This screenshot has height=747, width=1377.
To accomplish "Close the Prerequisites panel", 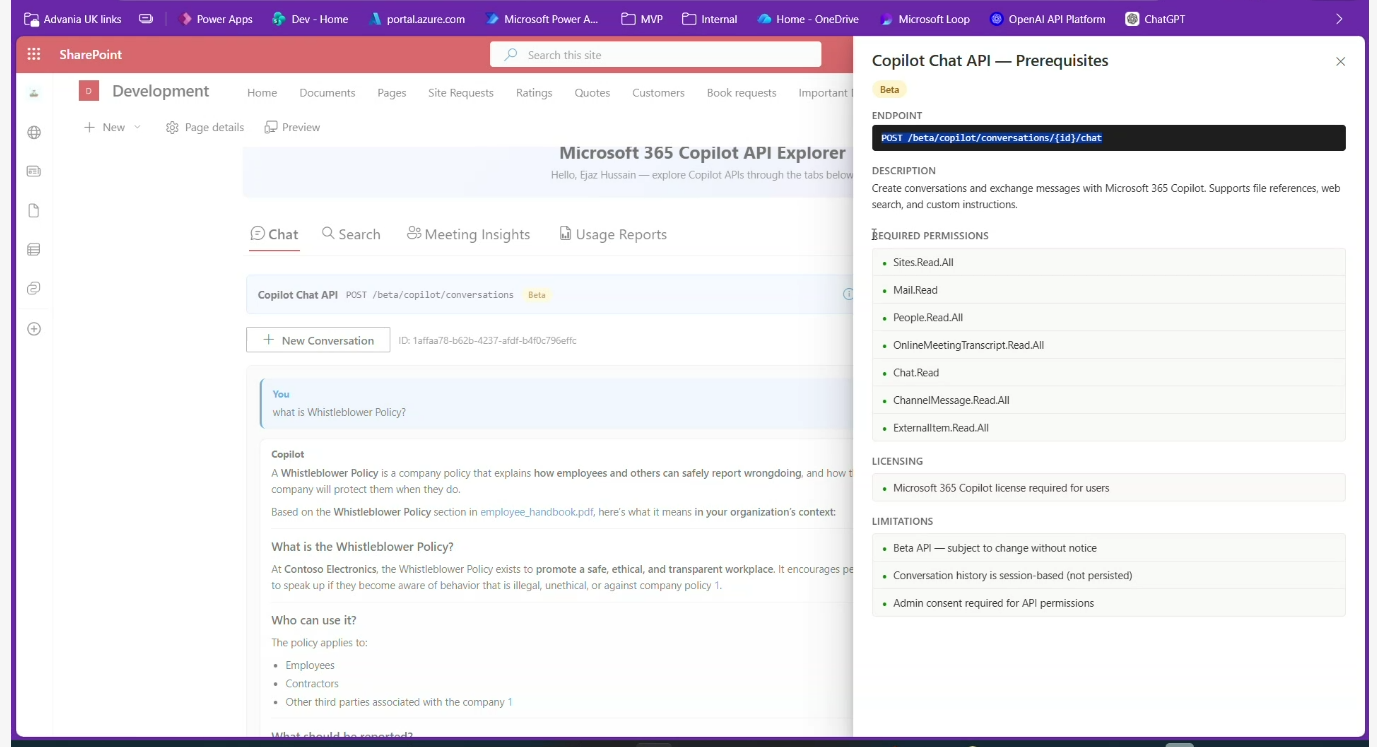I will 1340,62.
